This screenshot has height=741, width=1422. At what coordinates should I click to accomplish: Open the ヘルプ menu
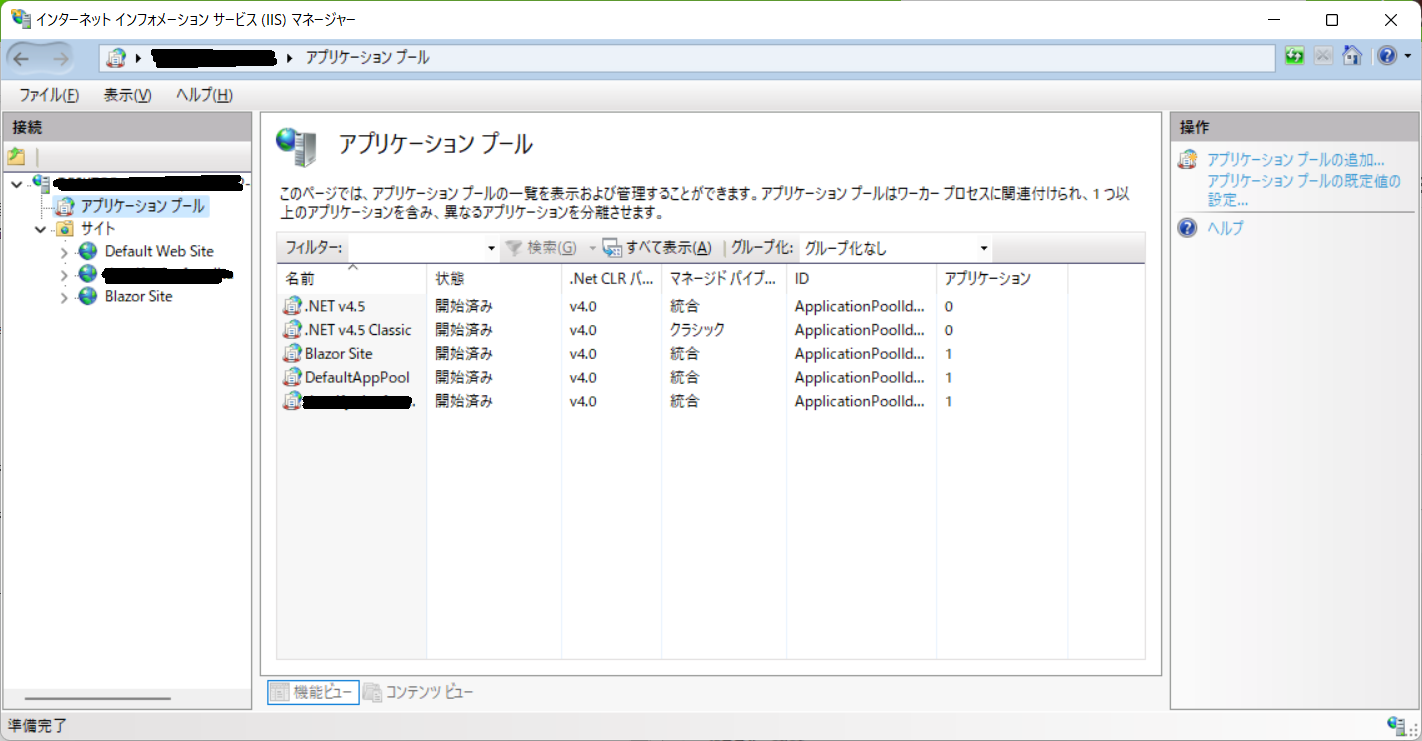(204, 95)
